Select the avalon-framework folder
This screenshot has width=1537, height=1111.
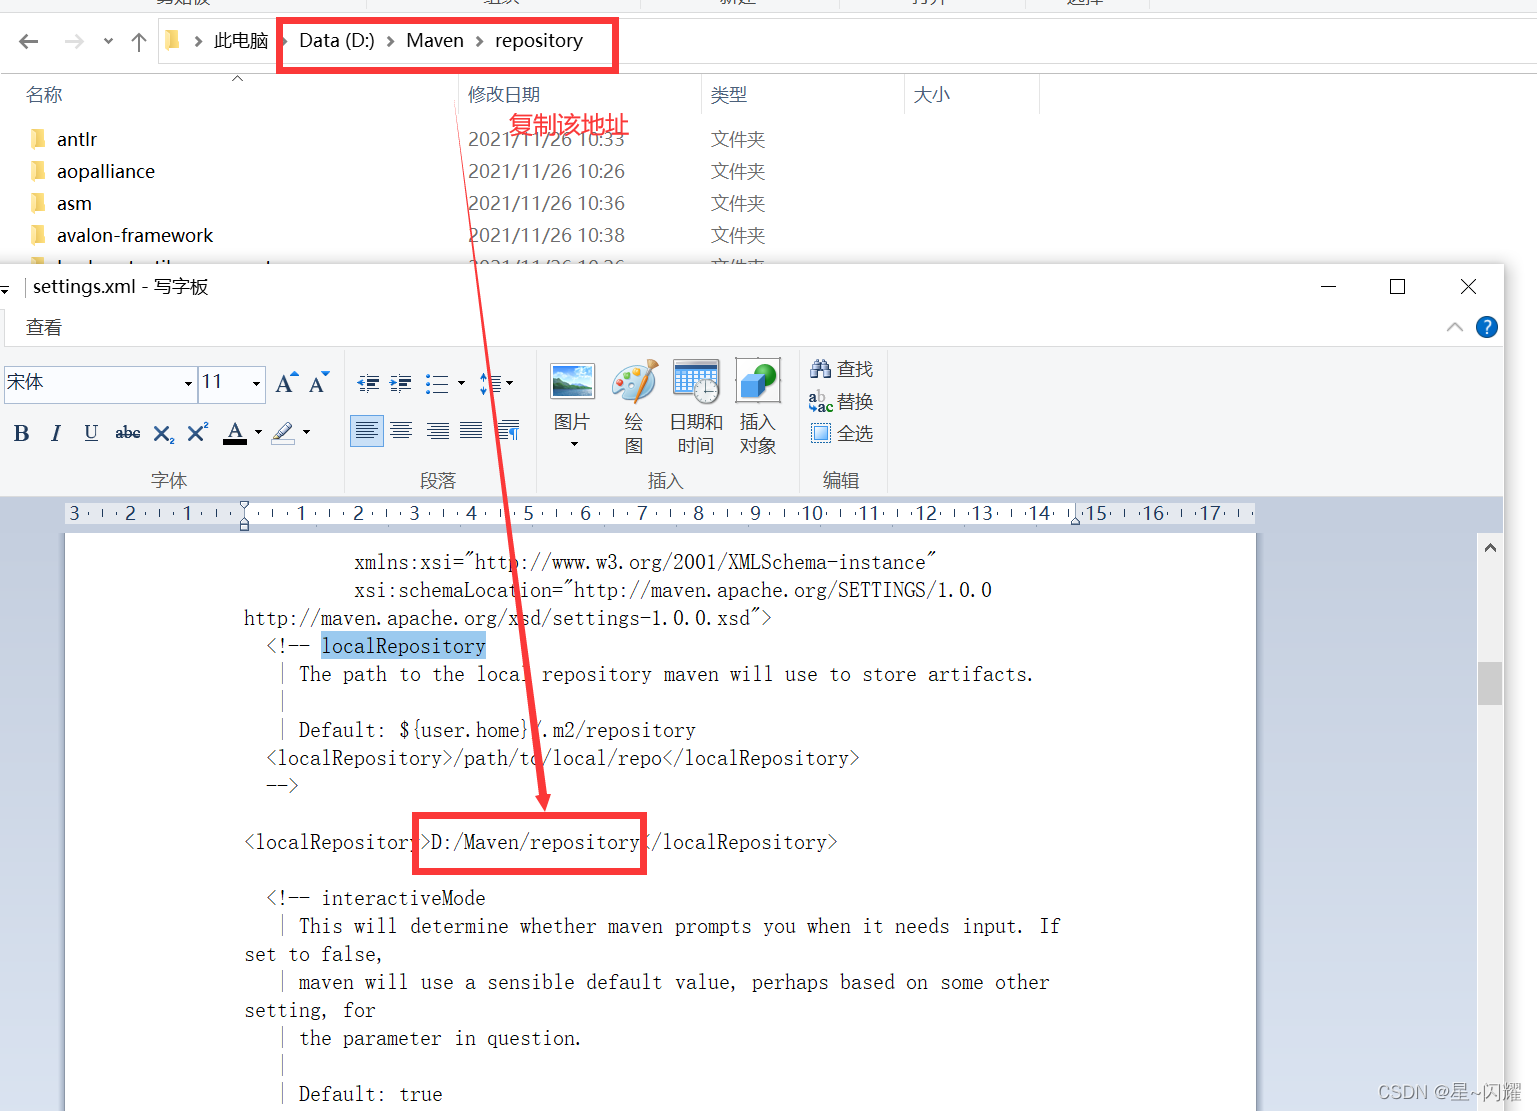tap(135, 235)
